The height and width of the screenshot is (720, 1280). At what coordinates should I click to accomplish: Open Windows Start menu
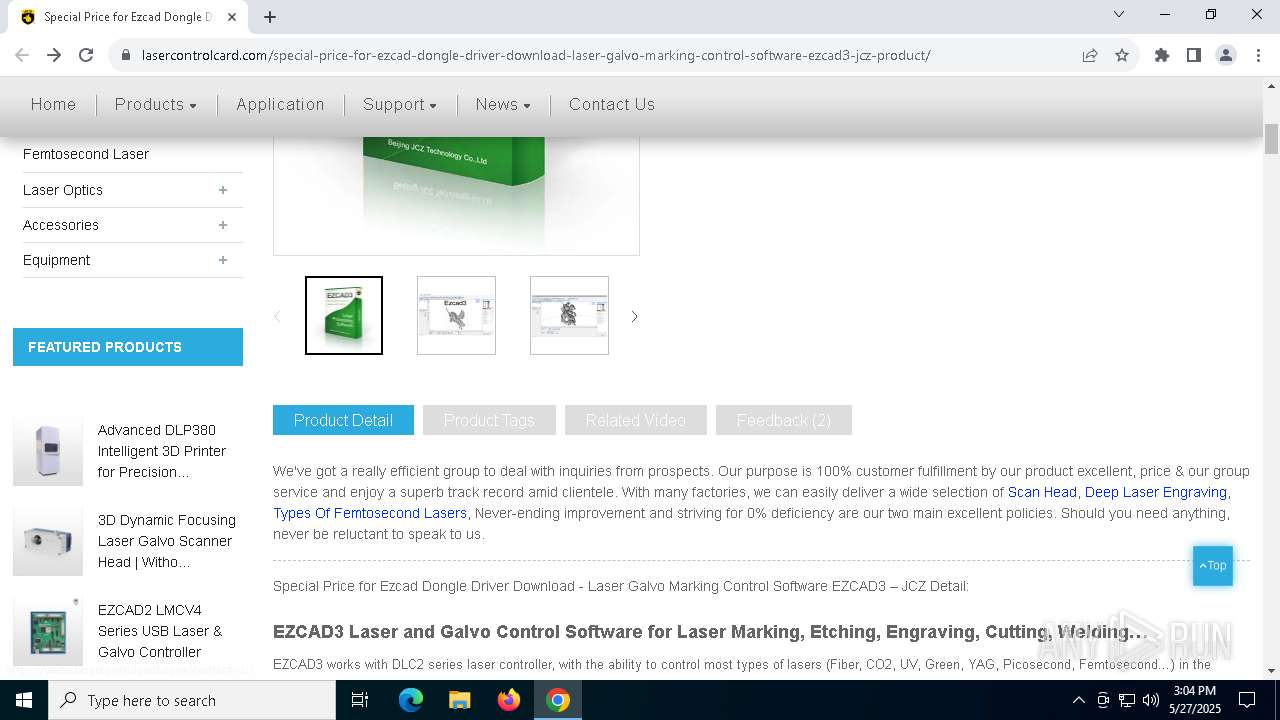coord(24,700)
